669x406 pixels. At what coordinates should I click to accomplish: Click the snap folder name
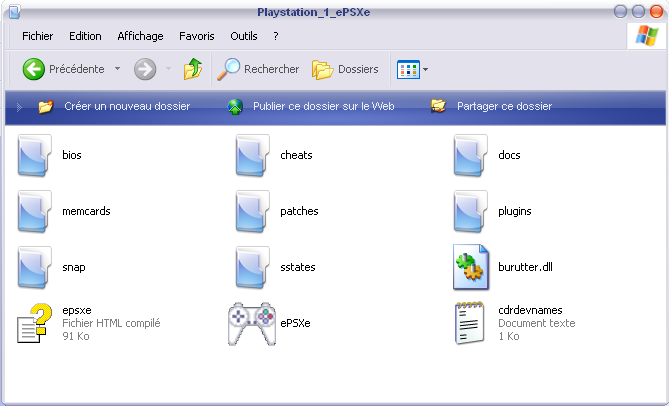(74, 267)
